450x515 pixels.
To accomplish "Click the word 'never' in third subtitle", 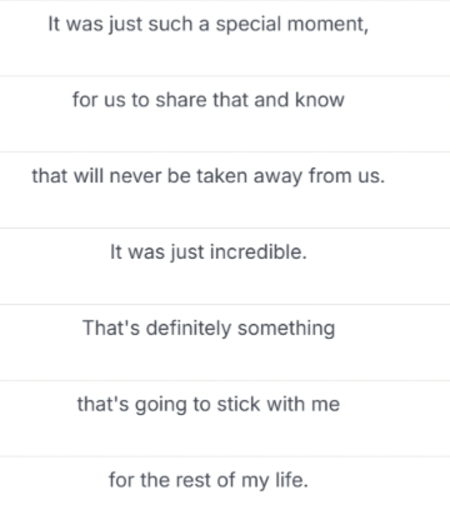I will coord(135,176).
